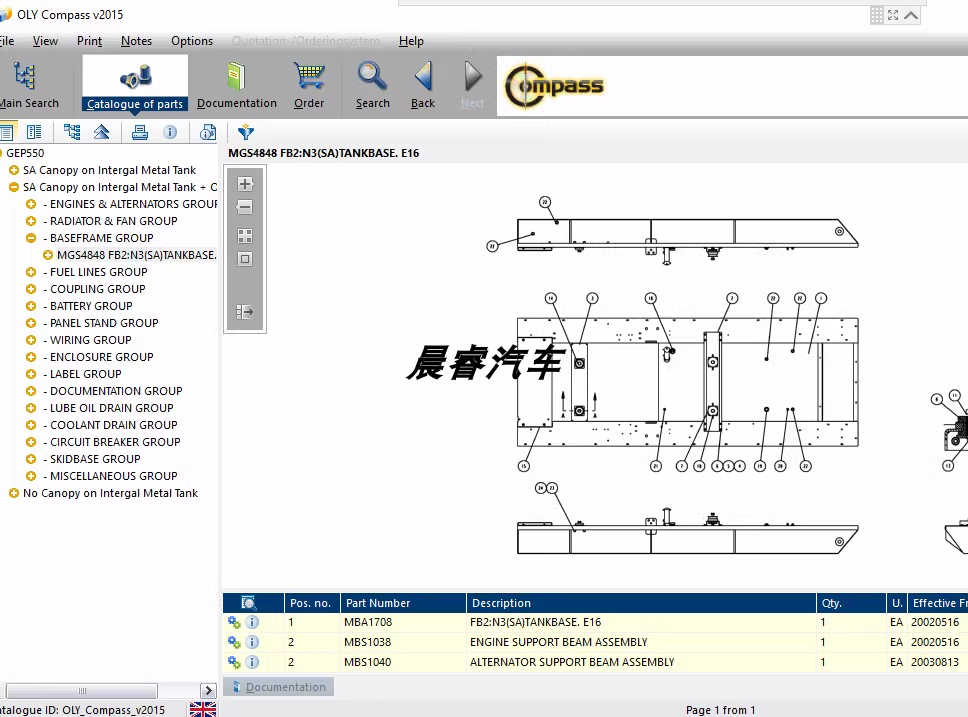Select LUBE OIL DRAIN GROUP tree item
The height and width of the screenshot is (717, 968).
click(x=111, y=408)
